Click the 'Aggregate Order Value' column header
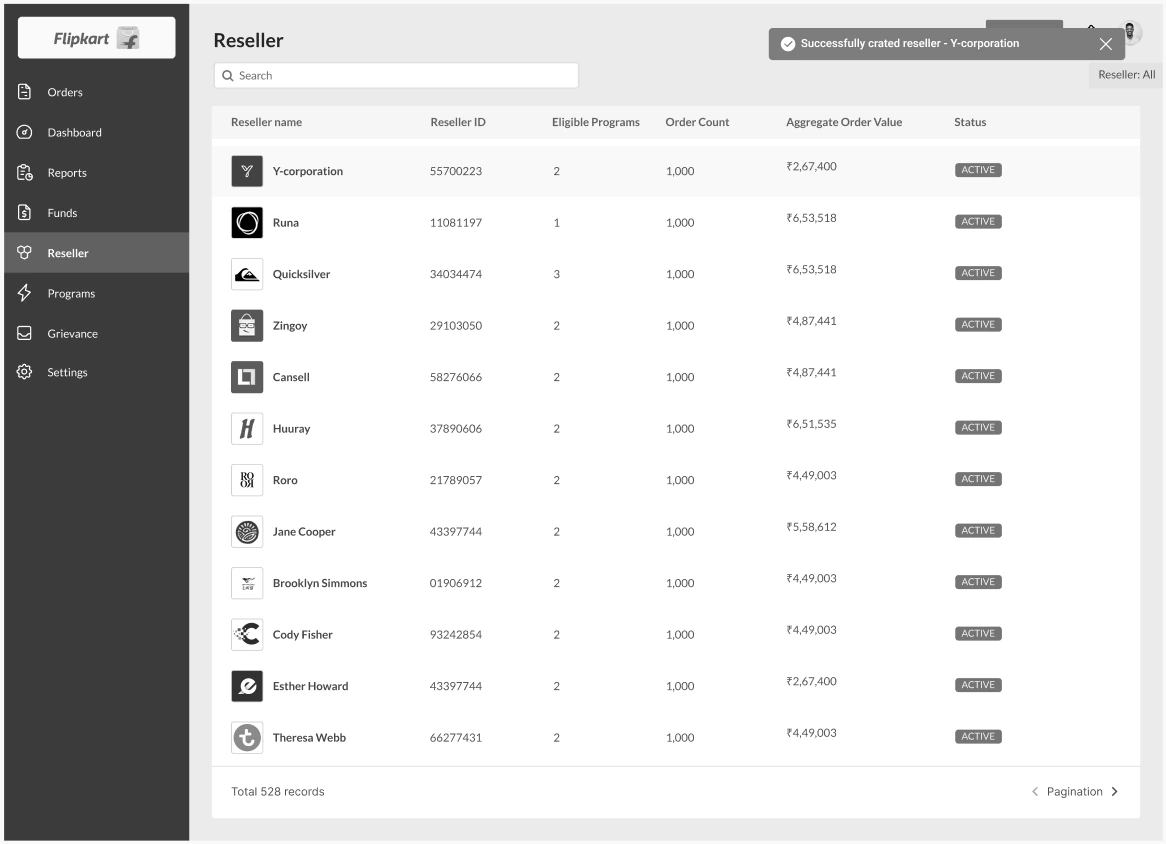 [844, 122]
